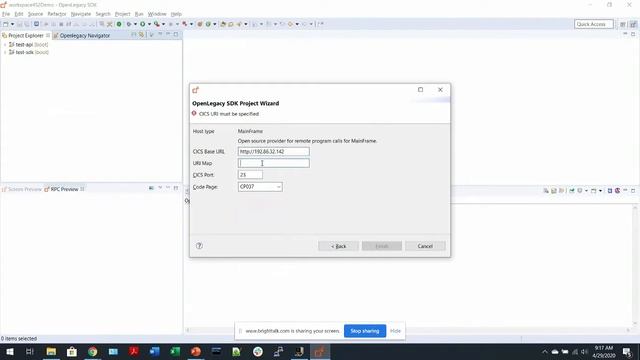Open the Help menu
Image resolution: width=640 pixels, height=360 pixels.
[x=176, y=14]
